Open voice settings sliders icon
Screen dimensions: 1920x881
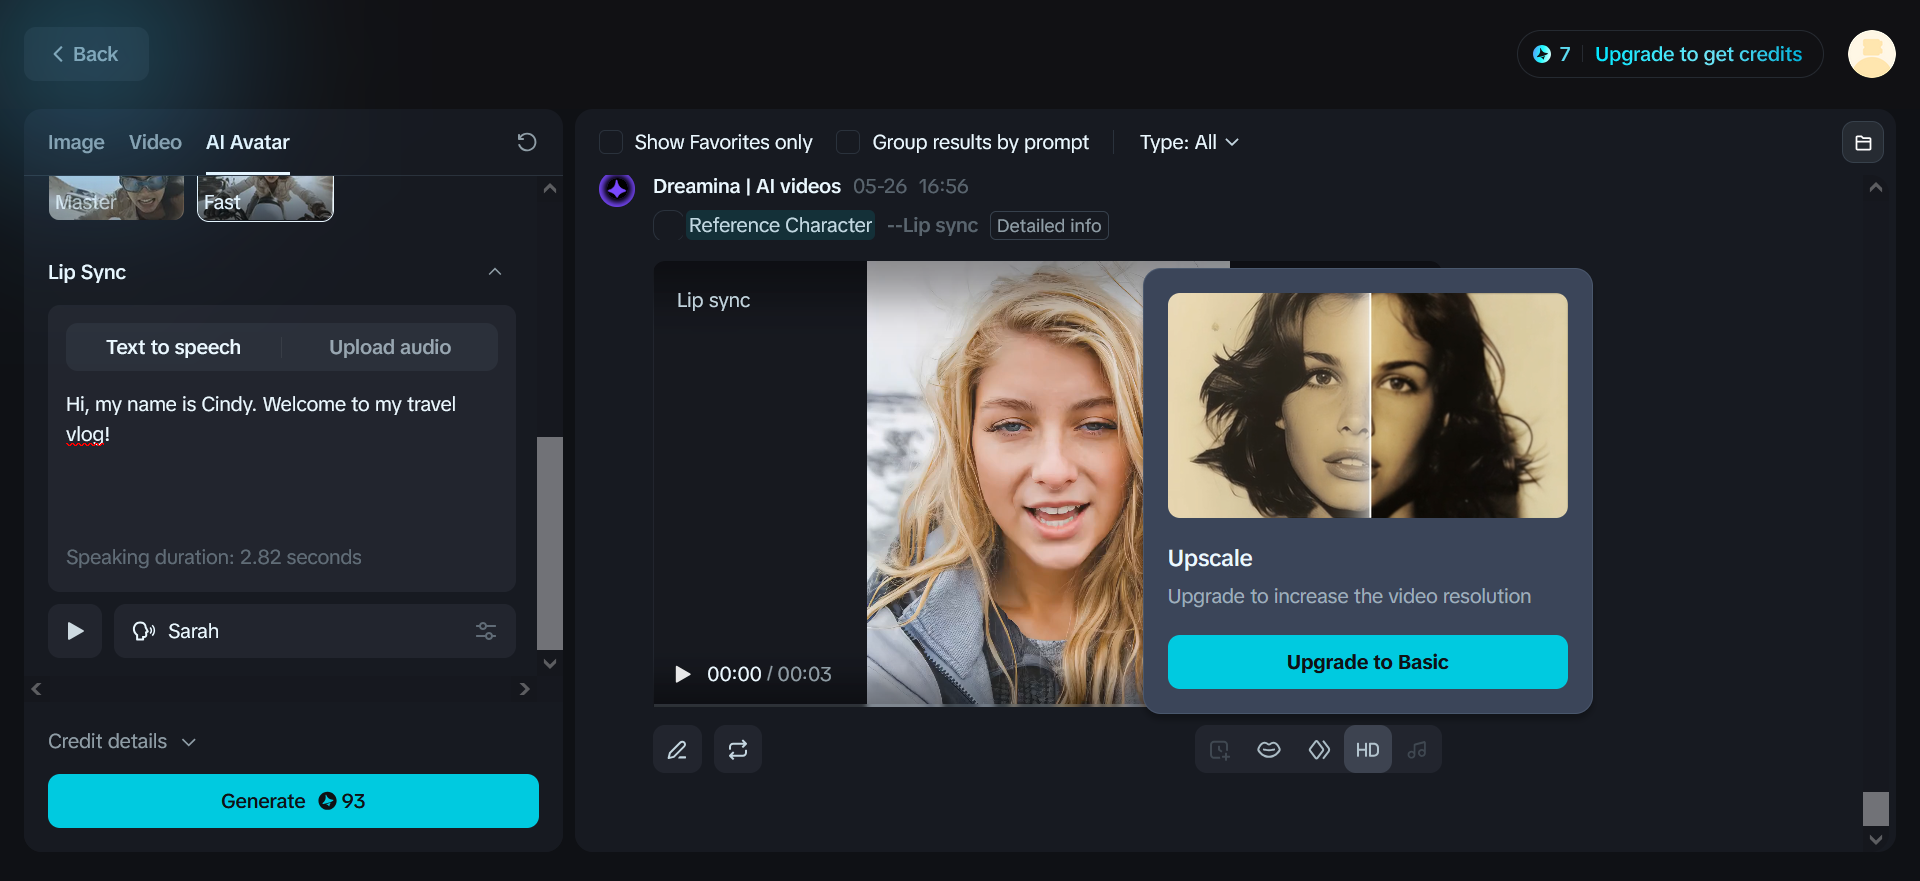(486, 631)
